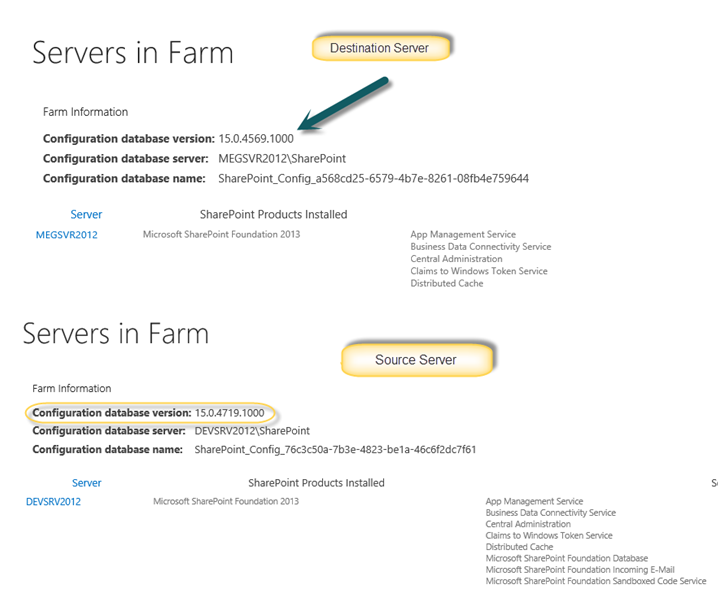Click the Server column header above MEGSVR2012

[x=86, y=214]
